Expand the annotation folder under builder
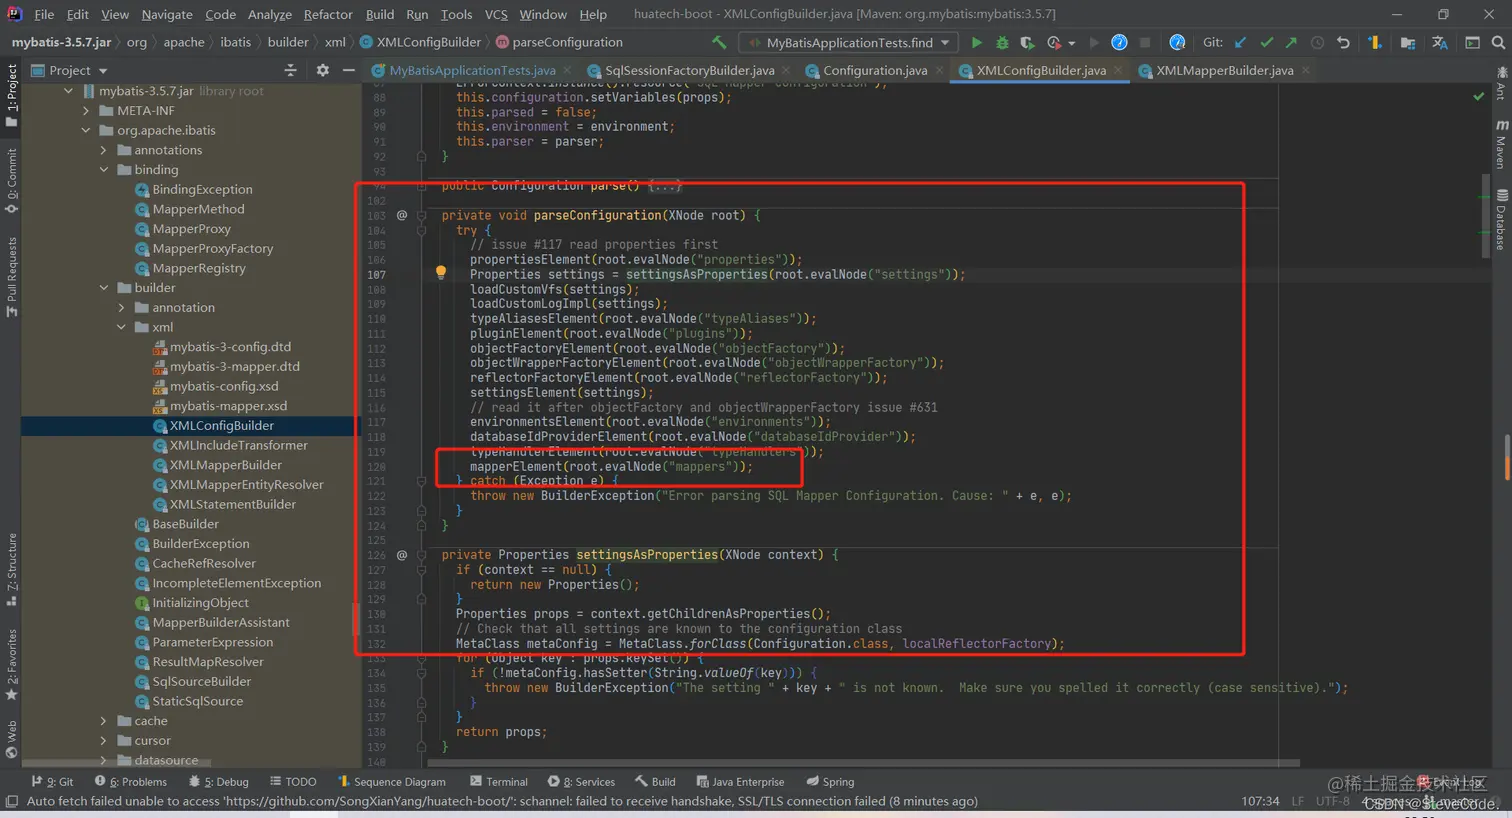The image size is (1512, 818). (121, 308)
